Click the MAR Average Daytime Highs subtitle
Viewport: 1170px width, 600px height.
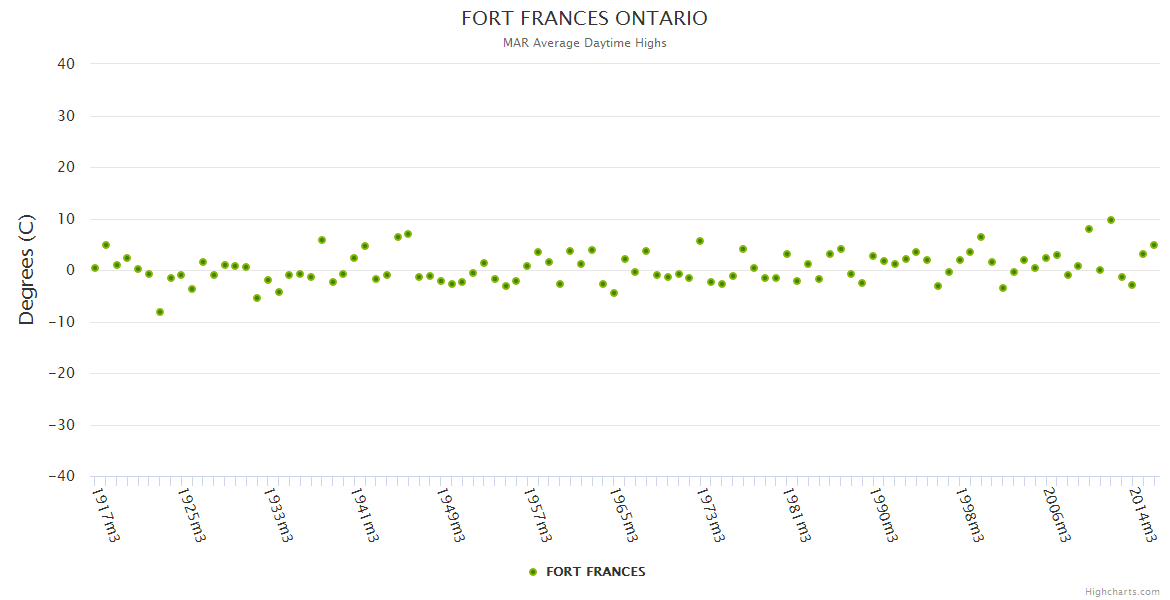tap(584, 43)
